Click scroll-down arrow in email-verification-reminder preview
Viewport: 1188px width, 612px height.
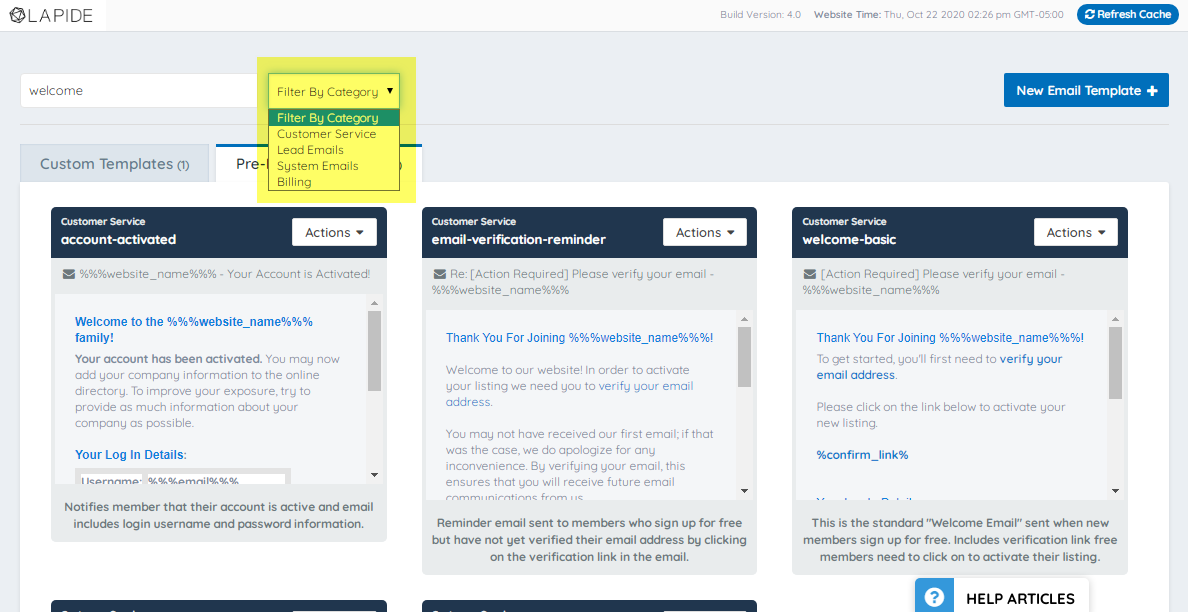click(x=745, y=491)
